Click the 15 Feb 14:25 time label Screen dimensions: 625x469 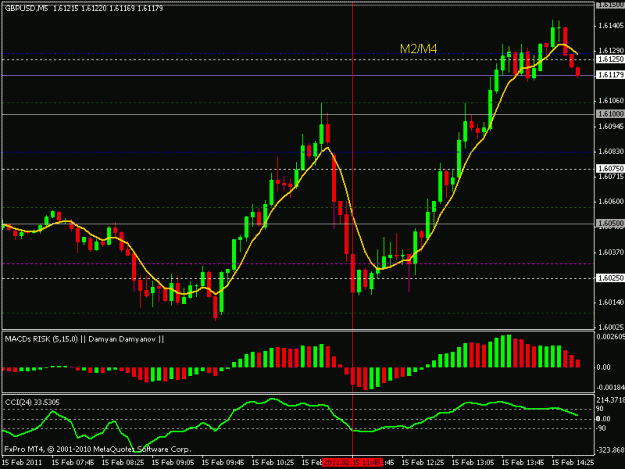(x=573, y=463)
